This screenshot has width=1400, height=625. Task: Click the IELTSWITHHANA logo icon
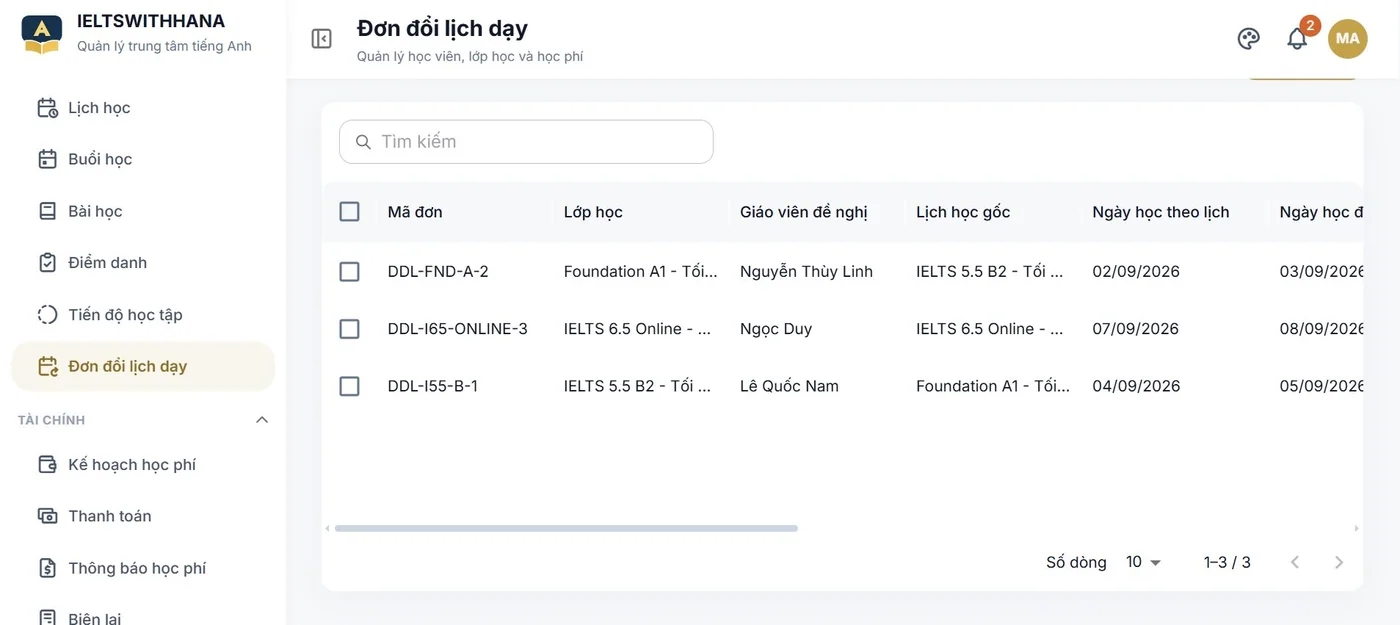[x=42, y=33]
